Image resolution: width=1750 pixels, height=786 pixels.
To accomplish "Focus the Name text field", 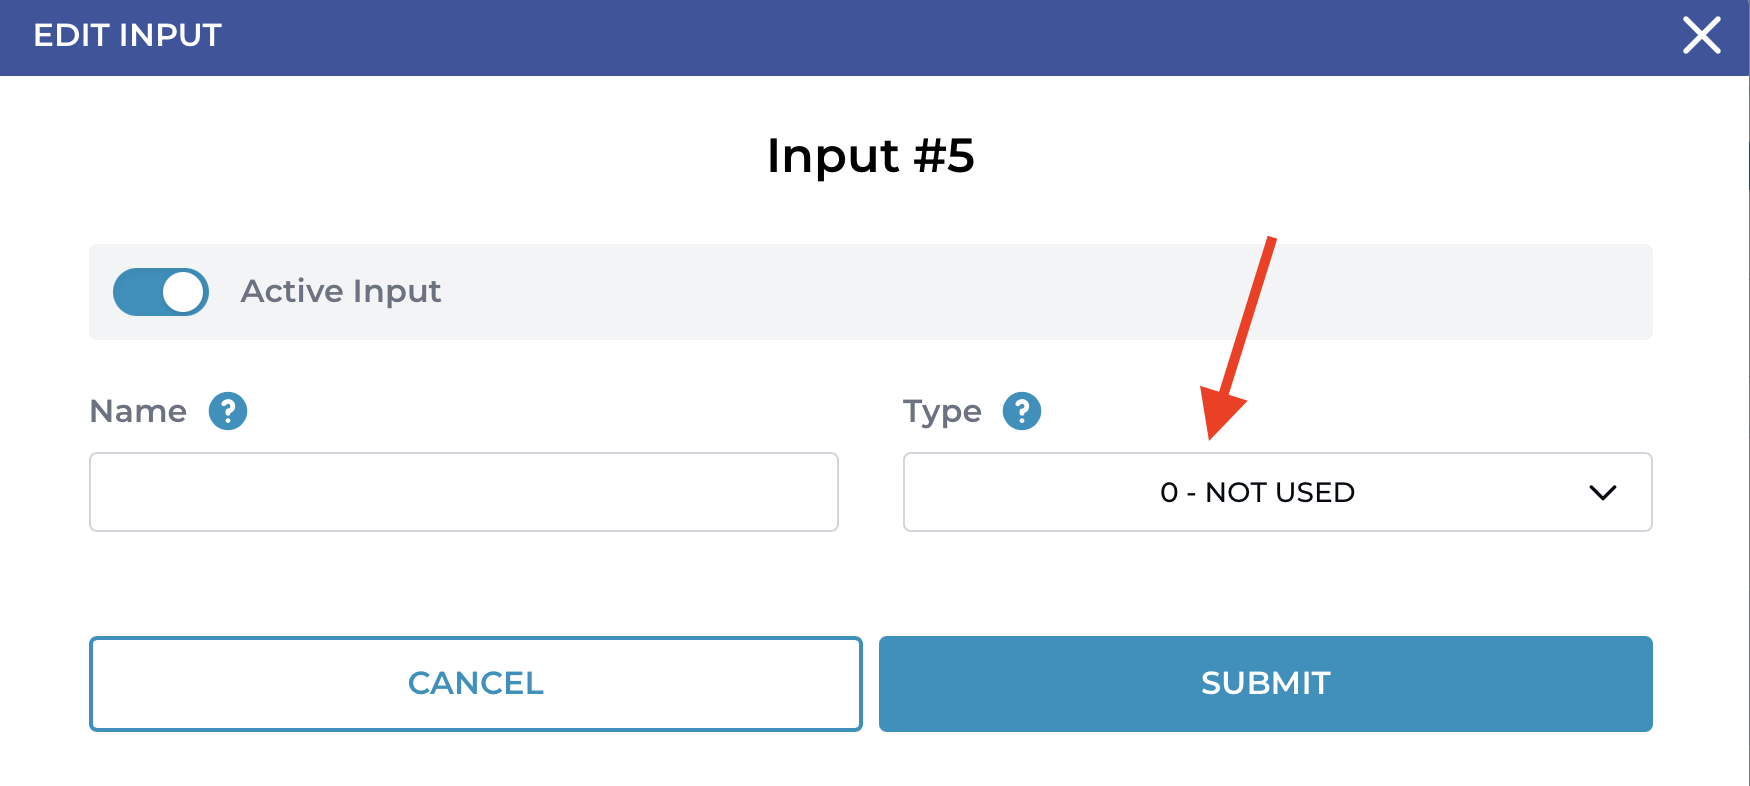I will (464, 492).
